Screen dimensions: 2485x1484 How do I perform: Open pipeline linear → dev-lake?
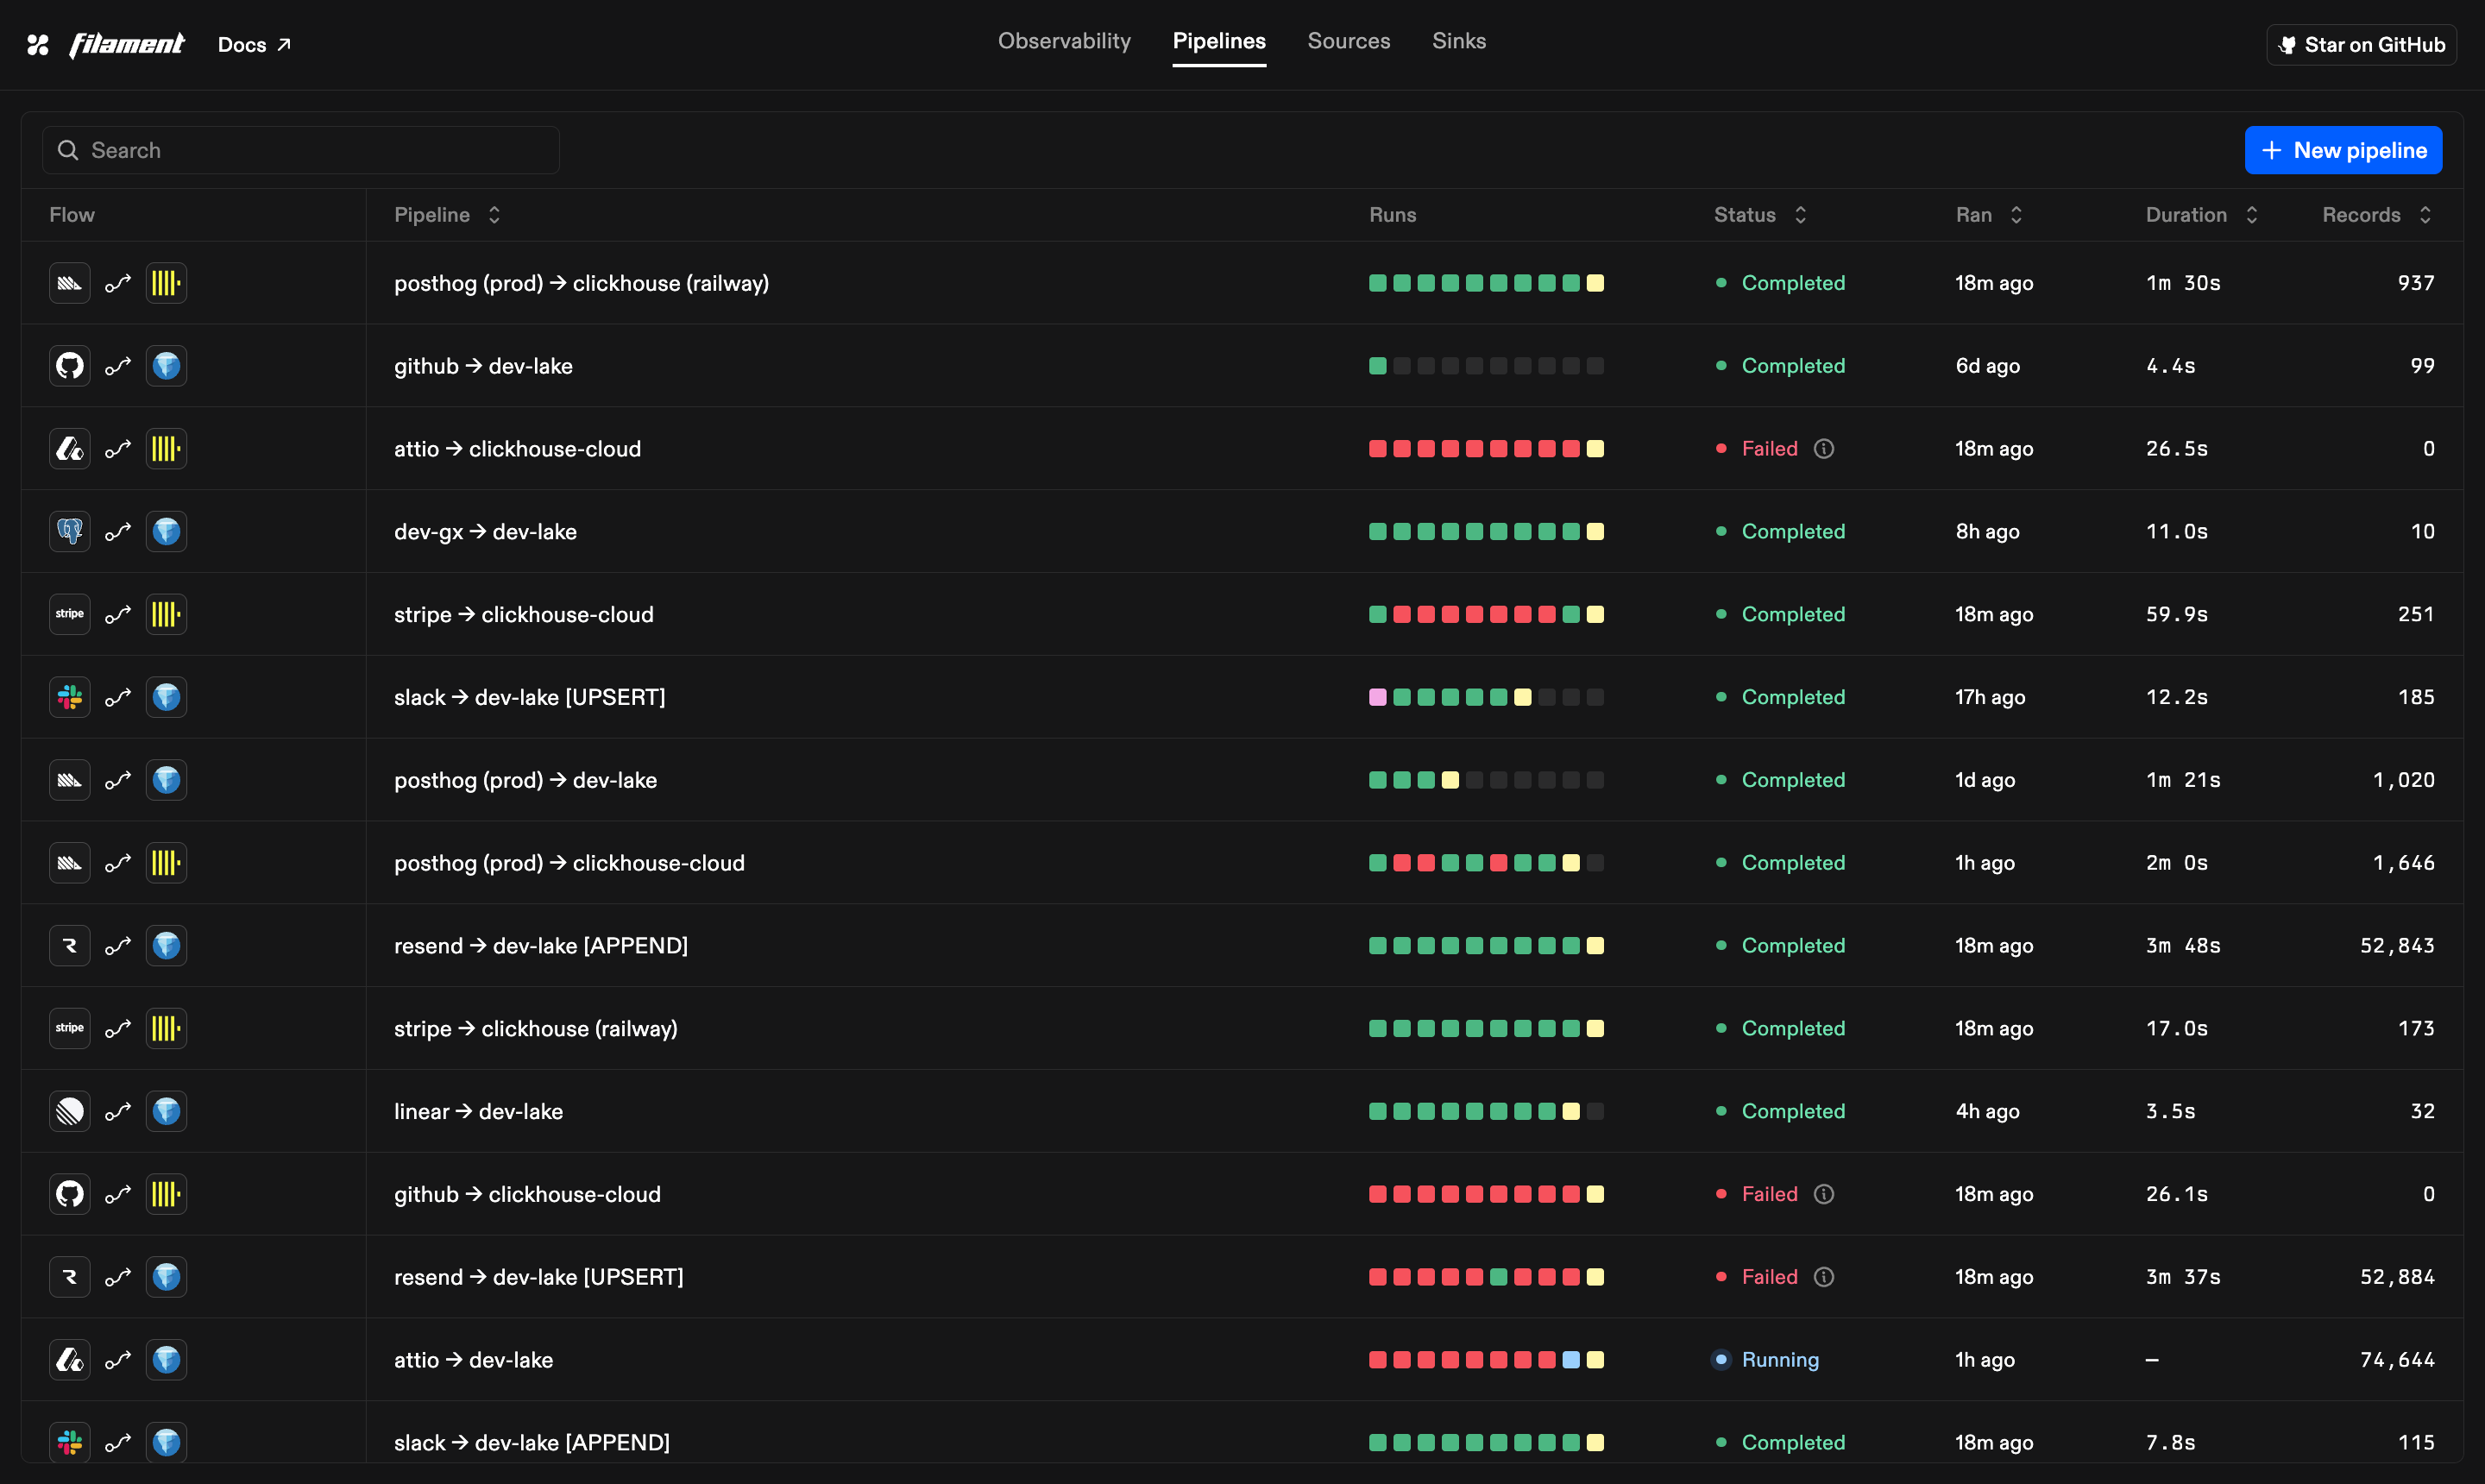pos(478,1111)
